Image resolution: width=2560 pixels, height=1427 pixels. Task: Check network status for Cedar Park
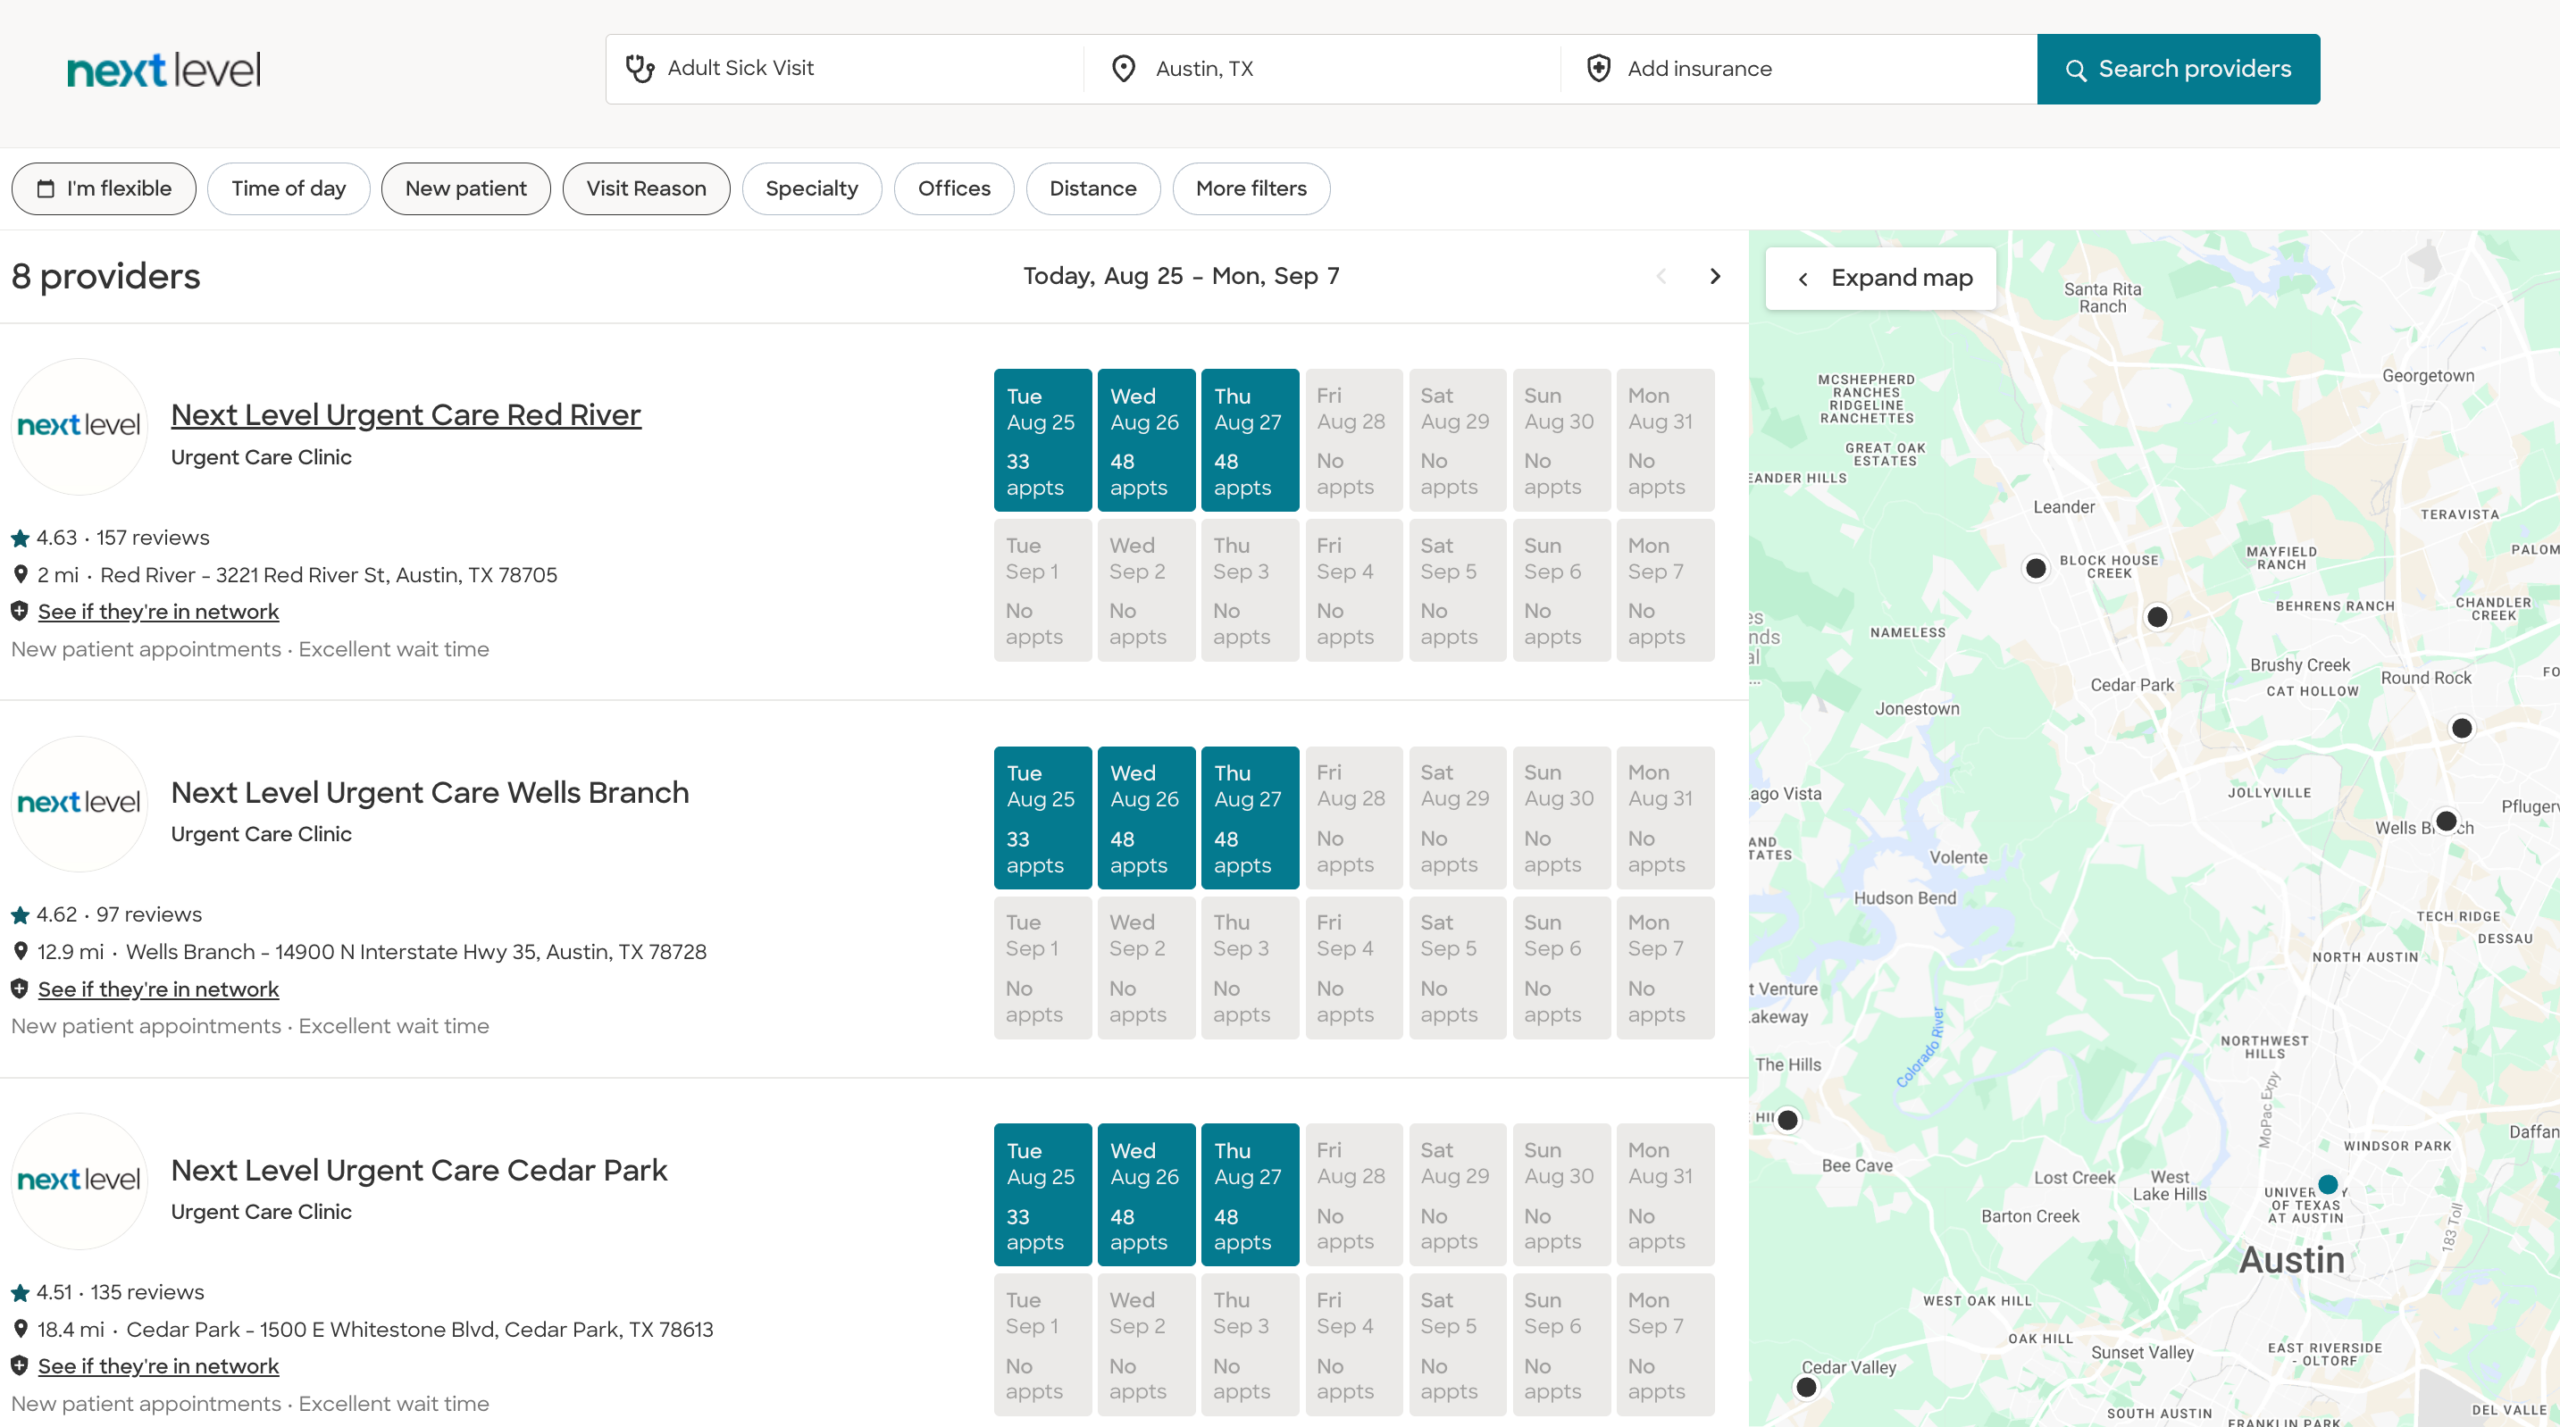click(x=158, y=1366)
